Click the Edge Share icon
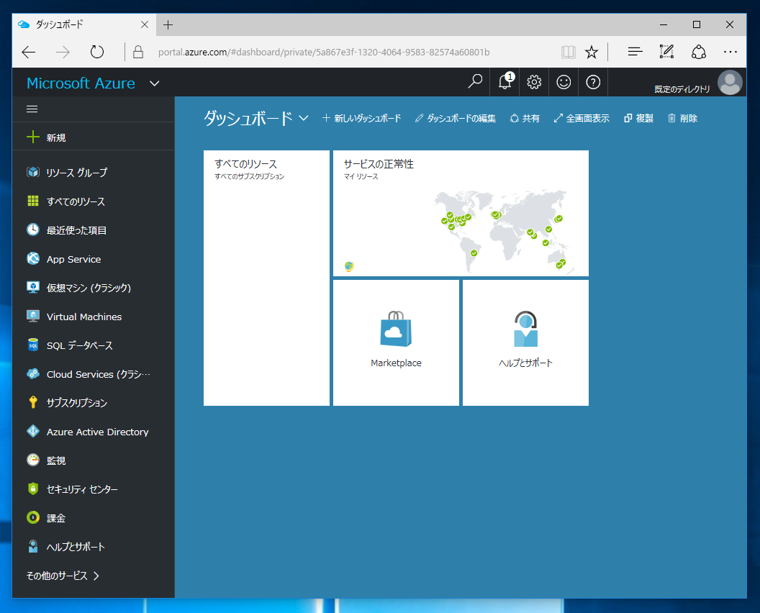760x613 pixels. (x=698, y=51)
